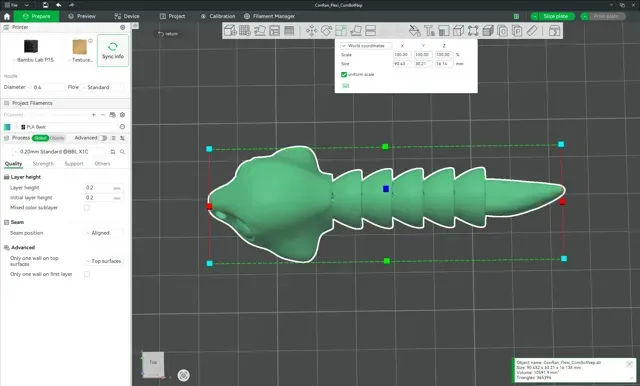Click the return button in viewport

click(168, 34)
